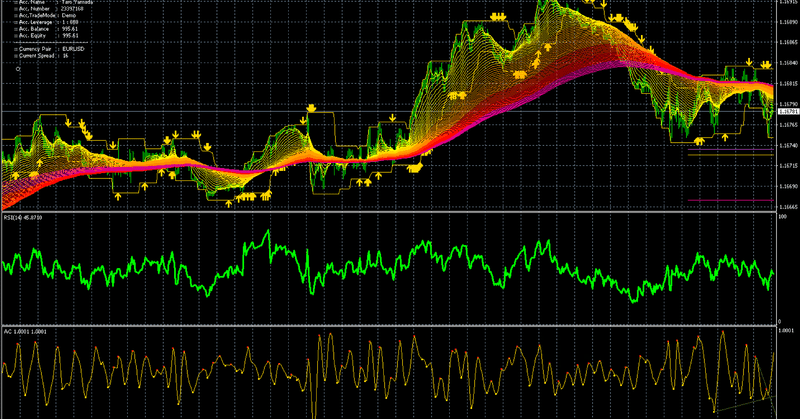Click price scale value 1.16690
The height and width of the screenshot is (419, 800).
click(789, 186)
